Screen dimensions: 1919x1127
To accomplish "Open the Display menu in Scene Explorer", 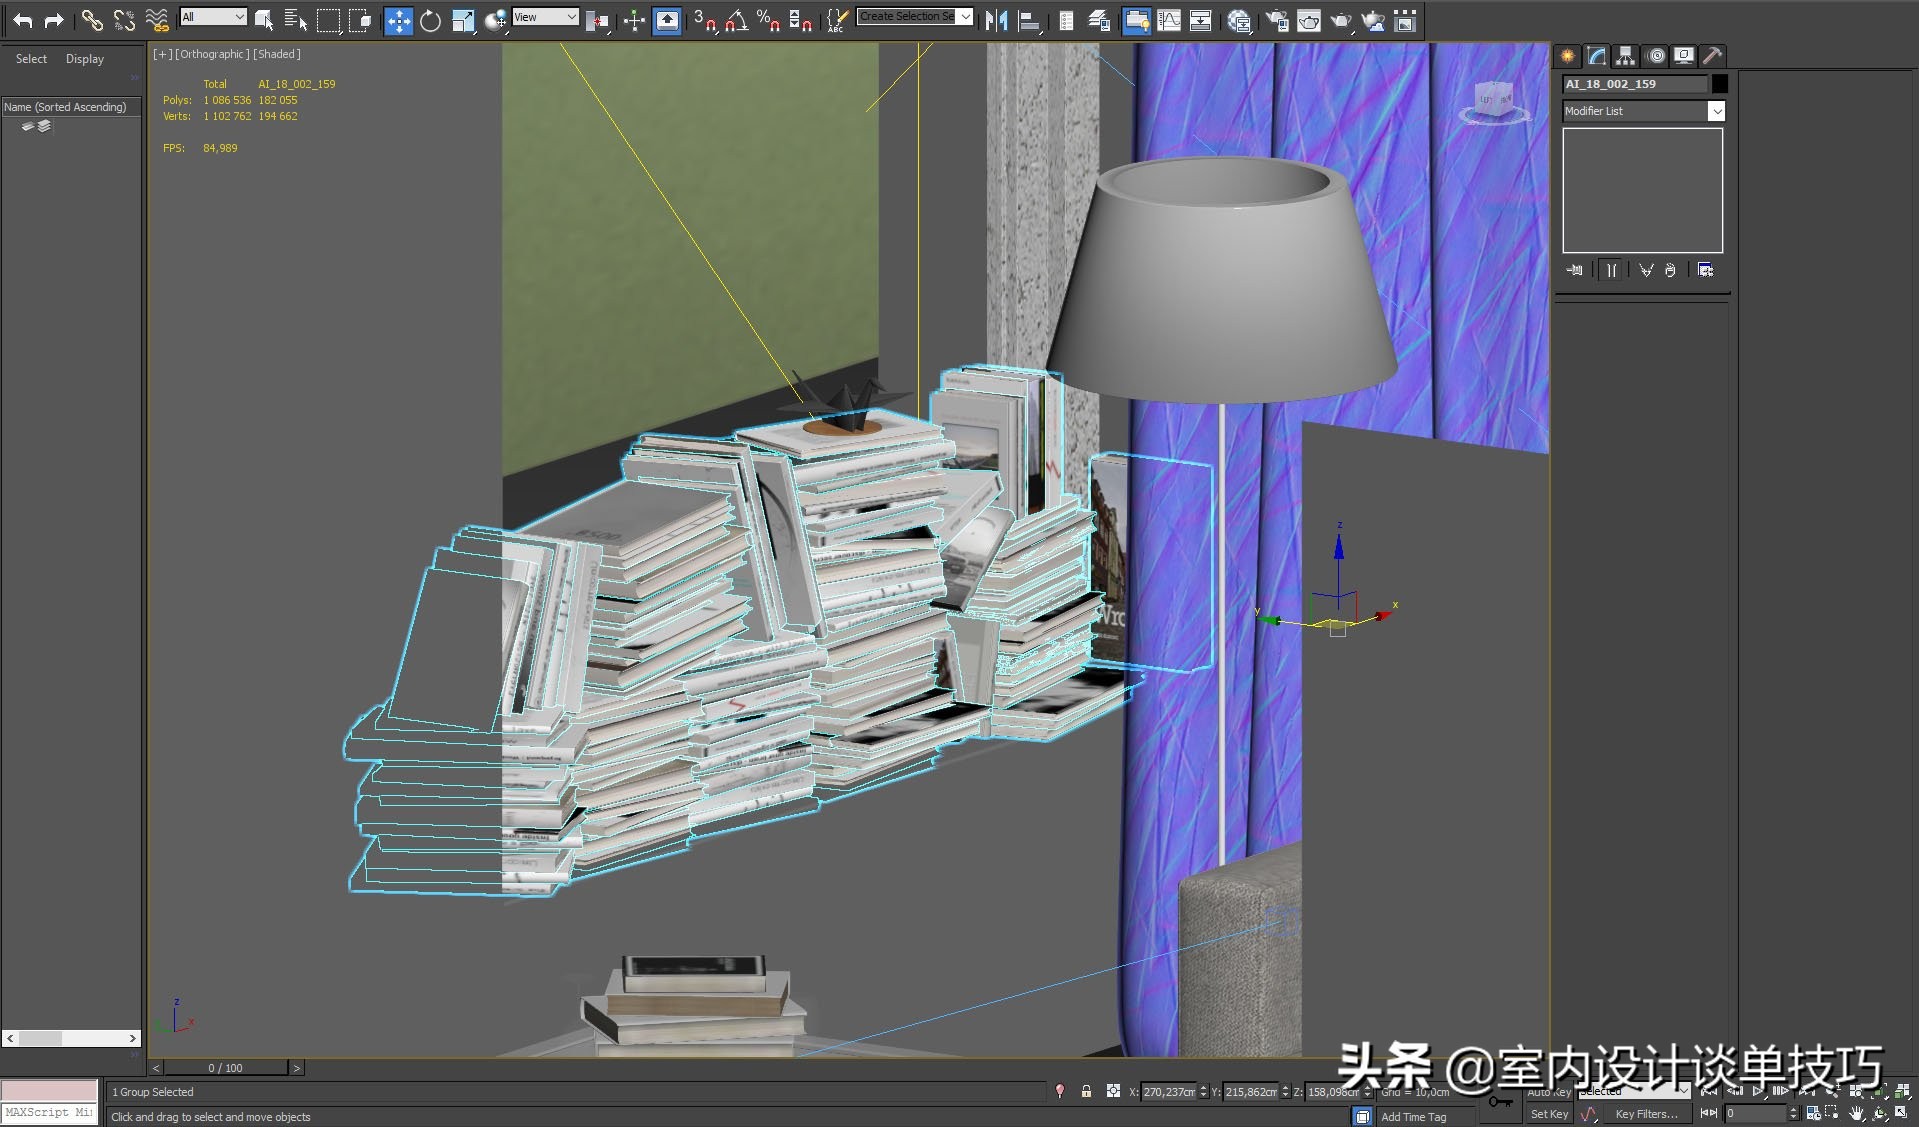I will point(85,59).
